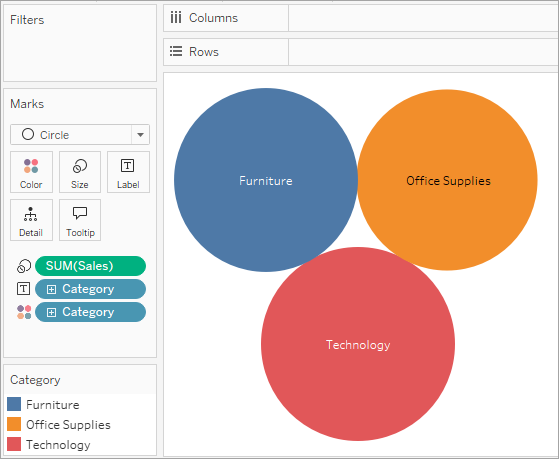Viewport: 559px width, 459px height.
Task: Click the empty Columns shelf area
Action: (x=424, y=18)
